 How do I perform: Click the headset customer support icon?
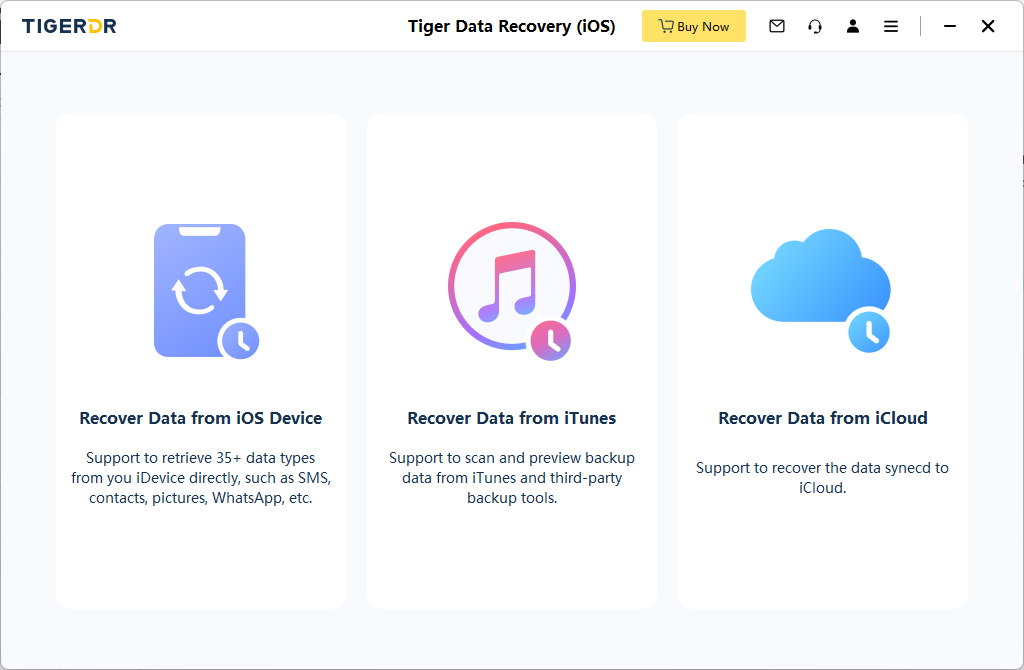pyautogui.click(x=815, y=27)
